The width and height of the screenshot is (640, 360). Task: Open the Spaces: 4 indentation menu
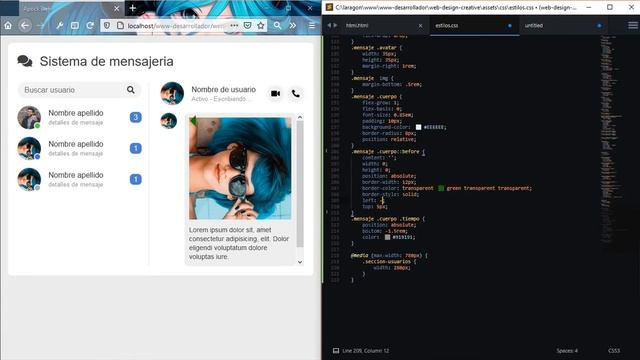point(567,351)
